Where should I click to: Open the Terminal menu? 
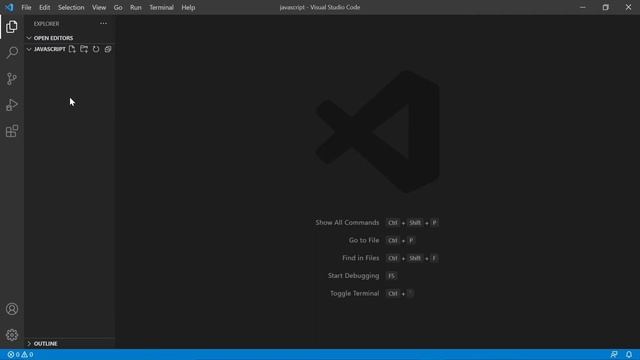click(161, 7)
